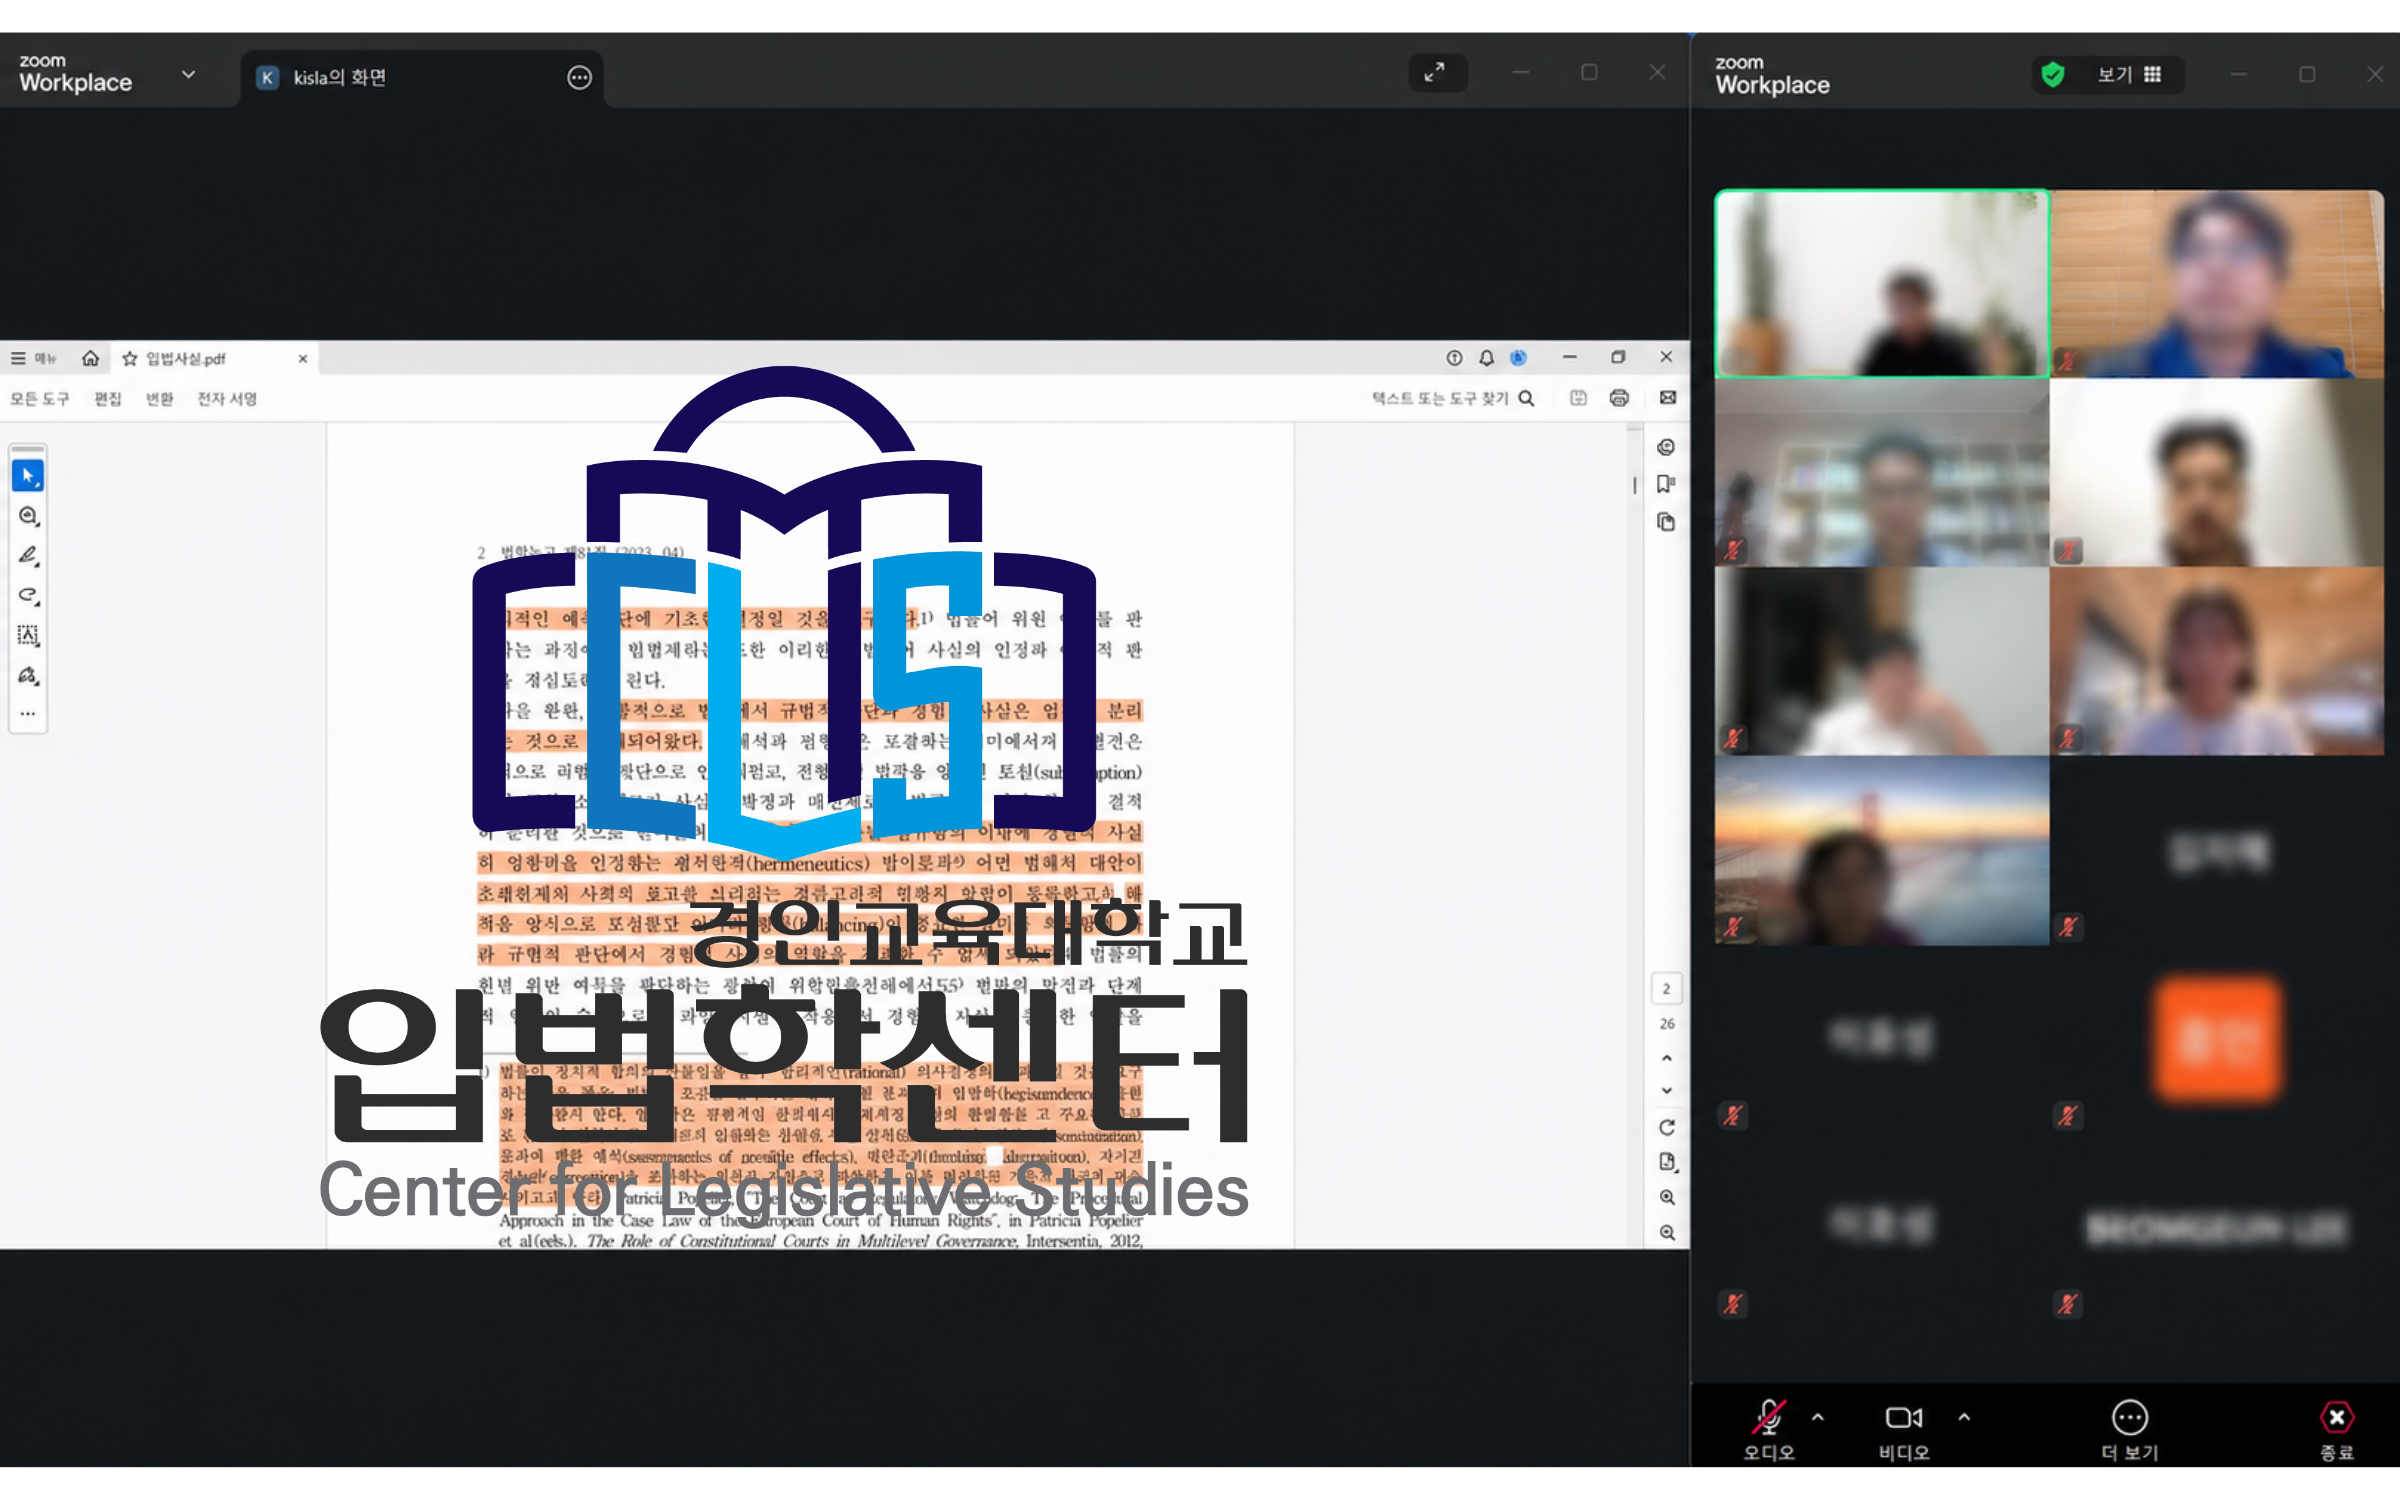Unmute microphone with the 오디오 button

(1769, 1430)
